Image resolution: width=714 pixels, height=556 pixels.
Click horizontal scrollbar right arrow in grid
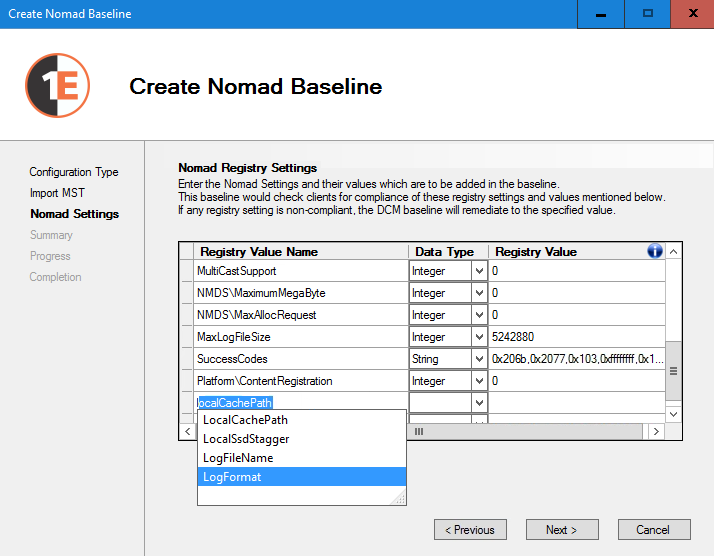656,432
